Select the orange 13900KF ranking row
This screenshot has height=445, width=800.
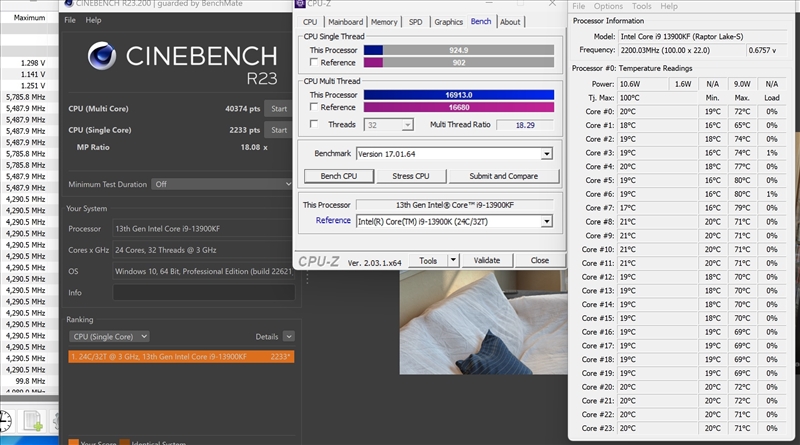click(181, 357)
